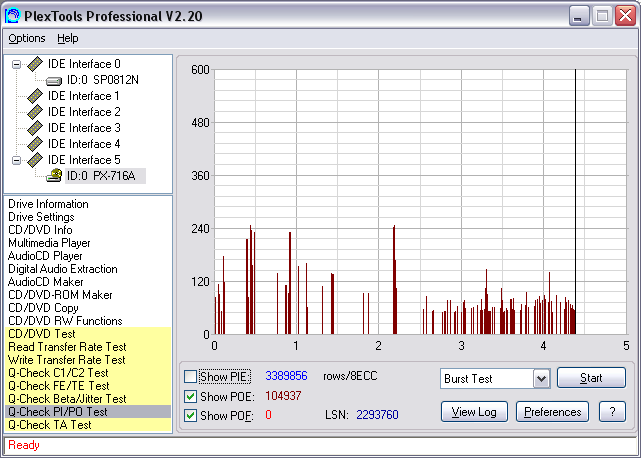Screen dimensions: 641x458
Task: Click the IDE Interface 5 chip icon
Action: tap(35, 159)
